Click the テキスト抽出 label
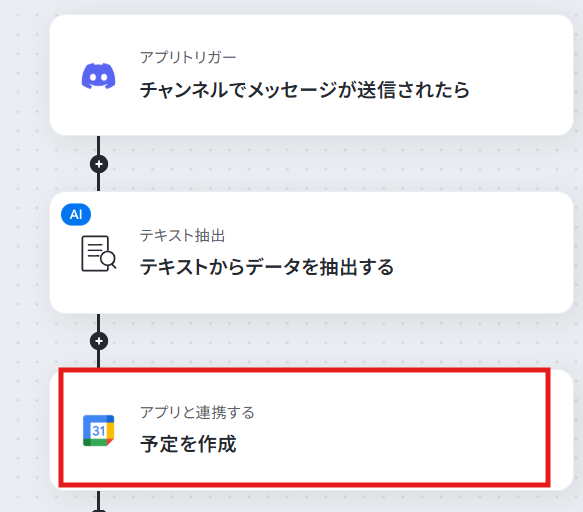 point(183,235)
